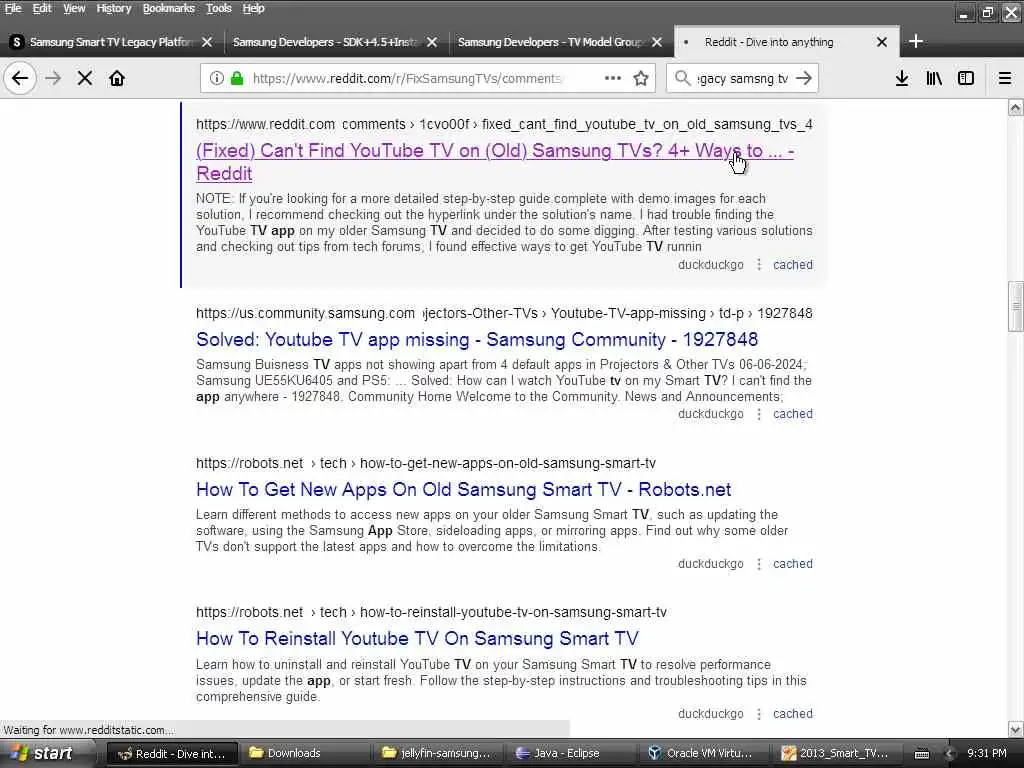The width and height of the screenshot is (1024, 768).
Task: Submit search with the arrow in search box
Action: pyautogui.click(x=804, y=78)
